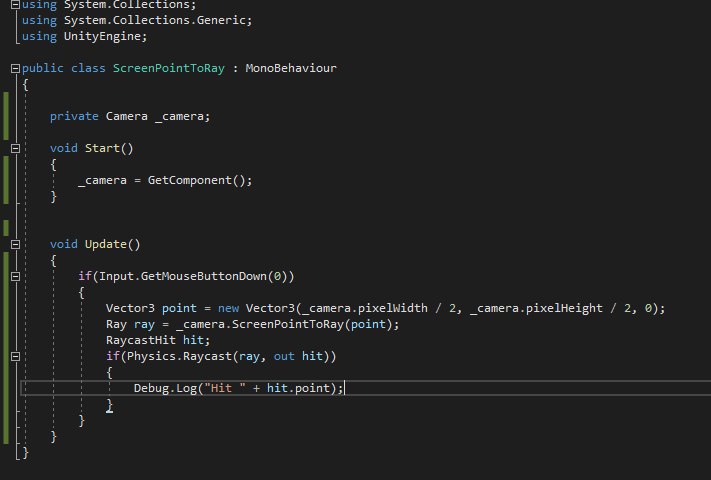
Task: Click the ScreenPointToRay class name
Action: pos(169,68)
